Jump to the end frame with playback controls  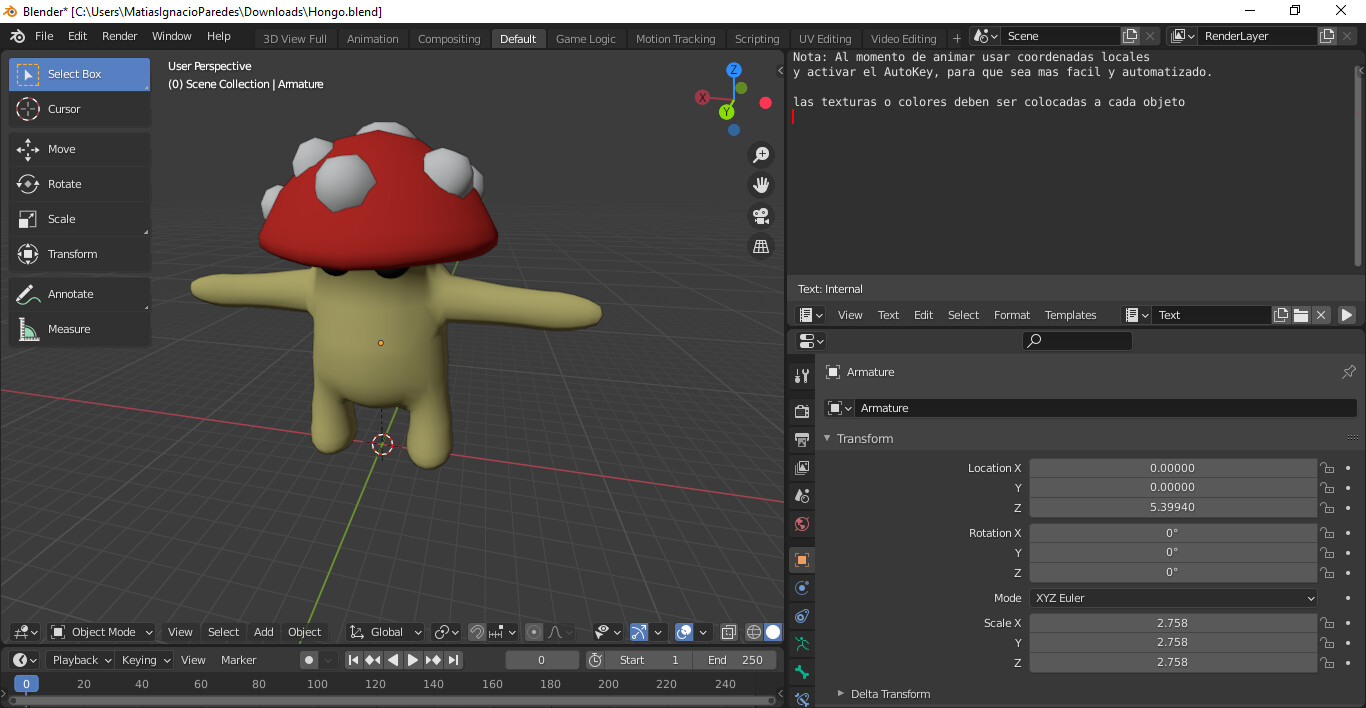coord(454,660)
